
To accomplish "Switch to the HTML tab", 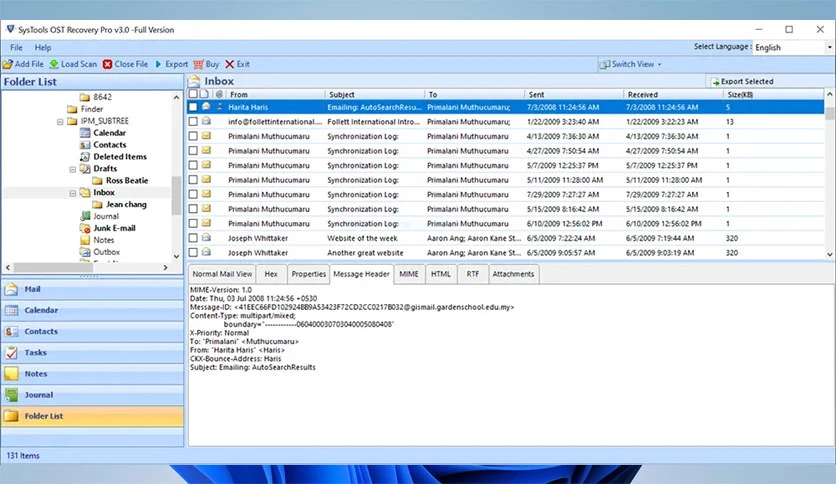I will pyautogui.click(x=441, y=274).
